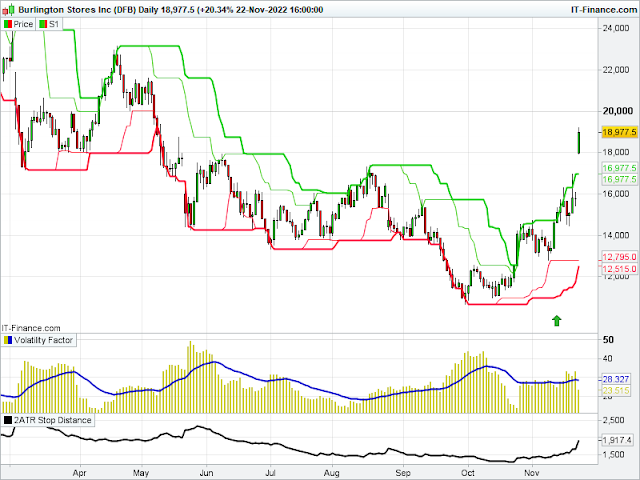Click the bold 20,000 price axis label
The height and width of the screenshot is (480, 640).
(618, 111)
